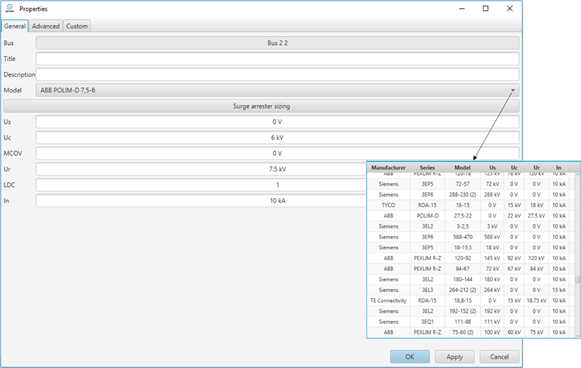Screen dimensions: 581x368
Task: Sort list by Us column header
Action: pyautogui.click(x=492, y=168)
